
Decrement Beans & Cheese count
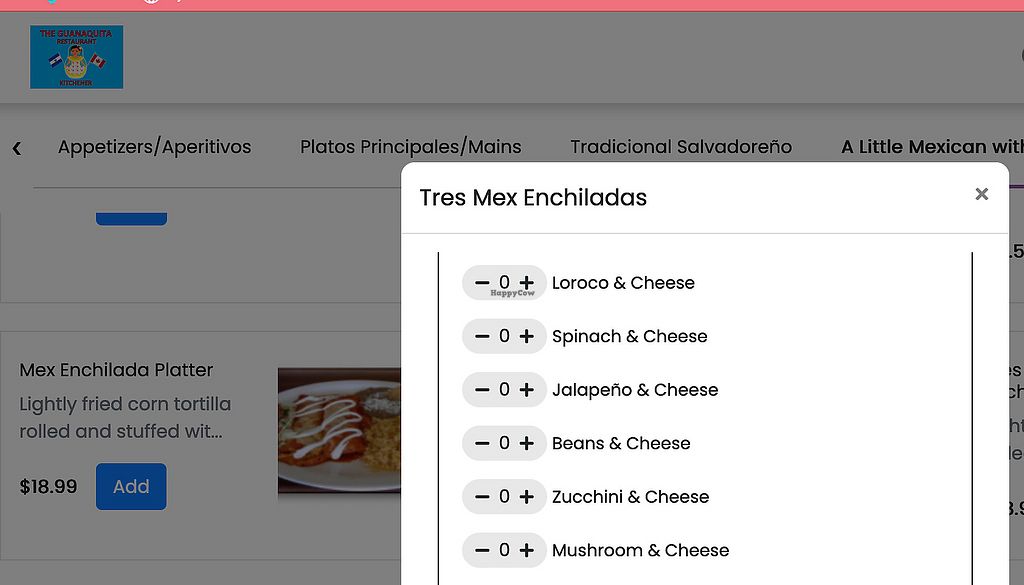pos(482,443)
